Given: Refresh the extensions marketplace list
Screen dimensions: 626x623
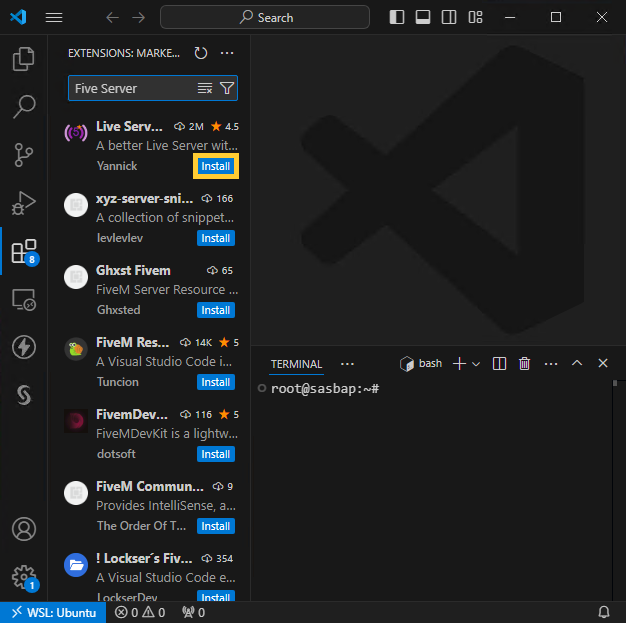Looking at the screenshot, I should click(201, 53).
